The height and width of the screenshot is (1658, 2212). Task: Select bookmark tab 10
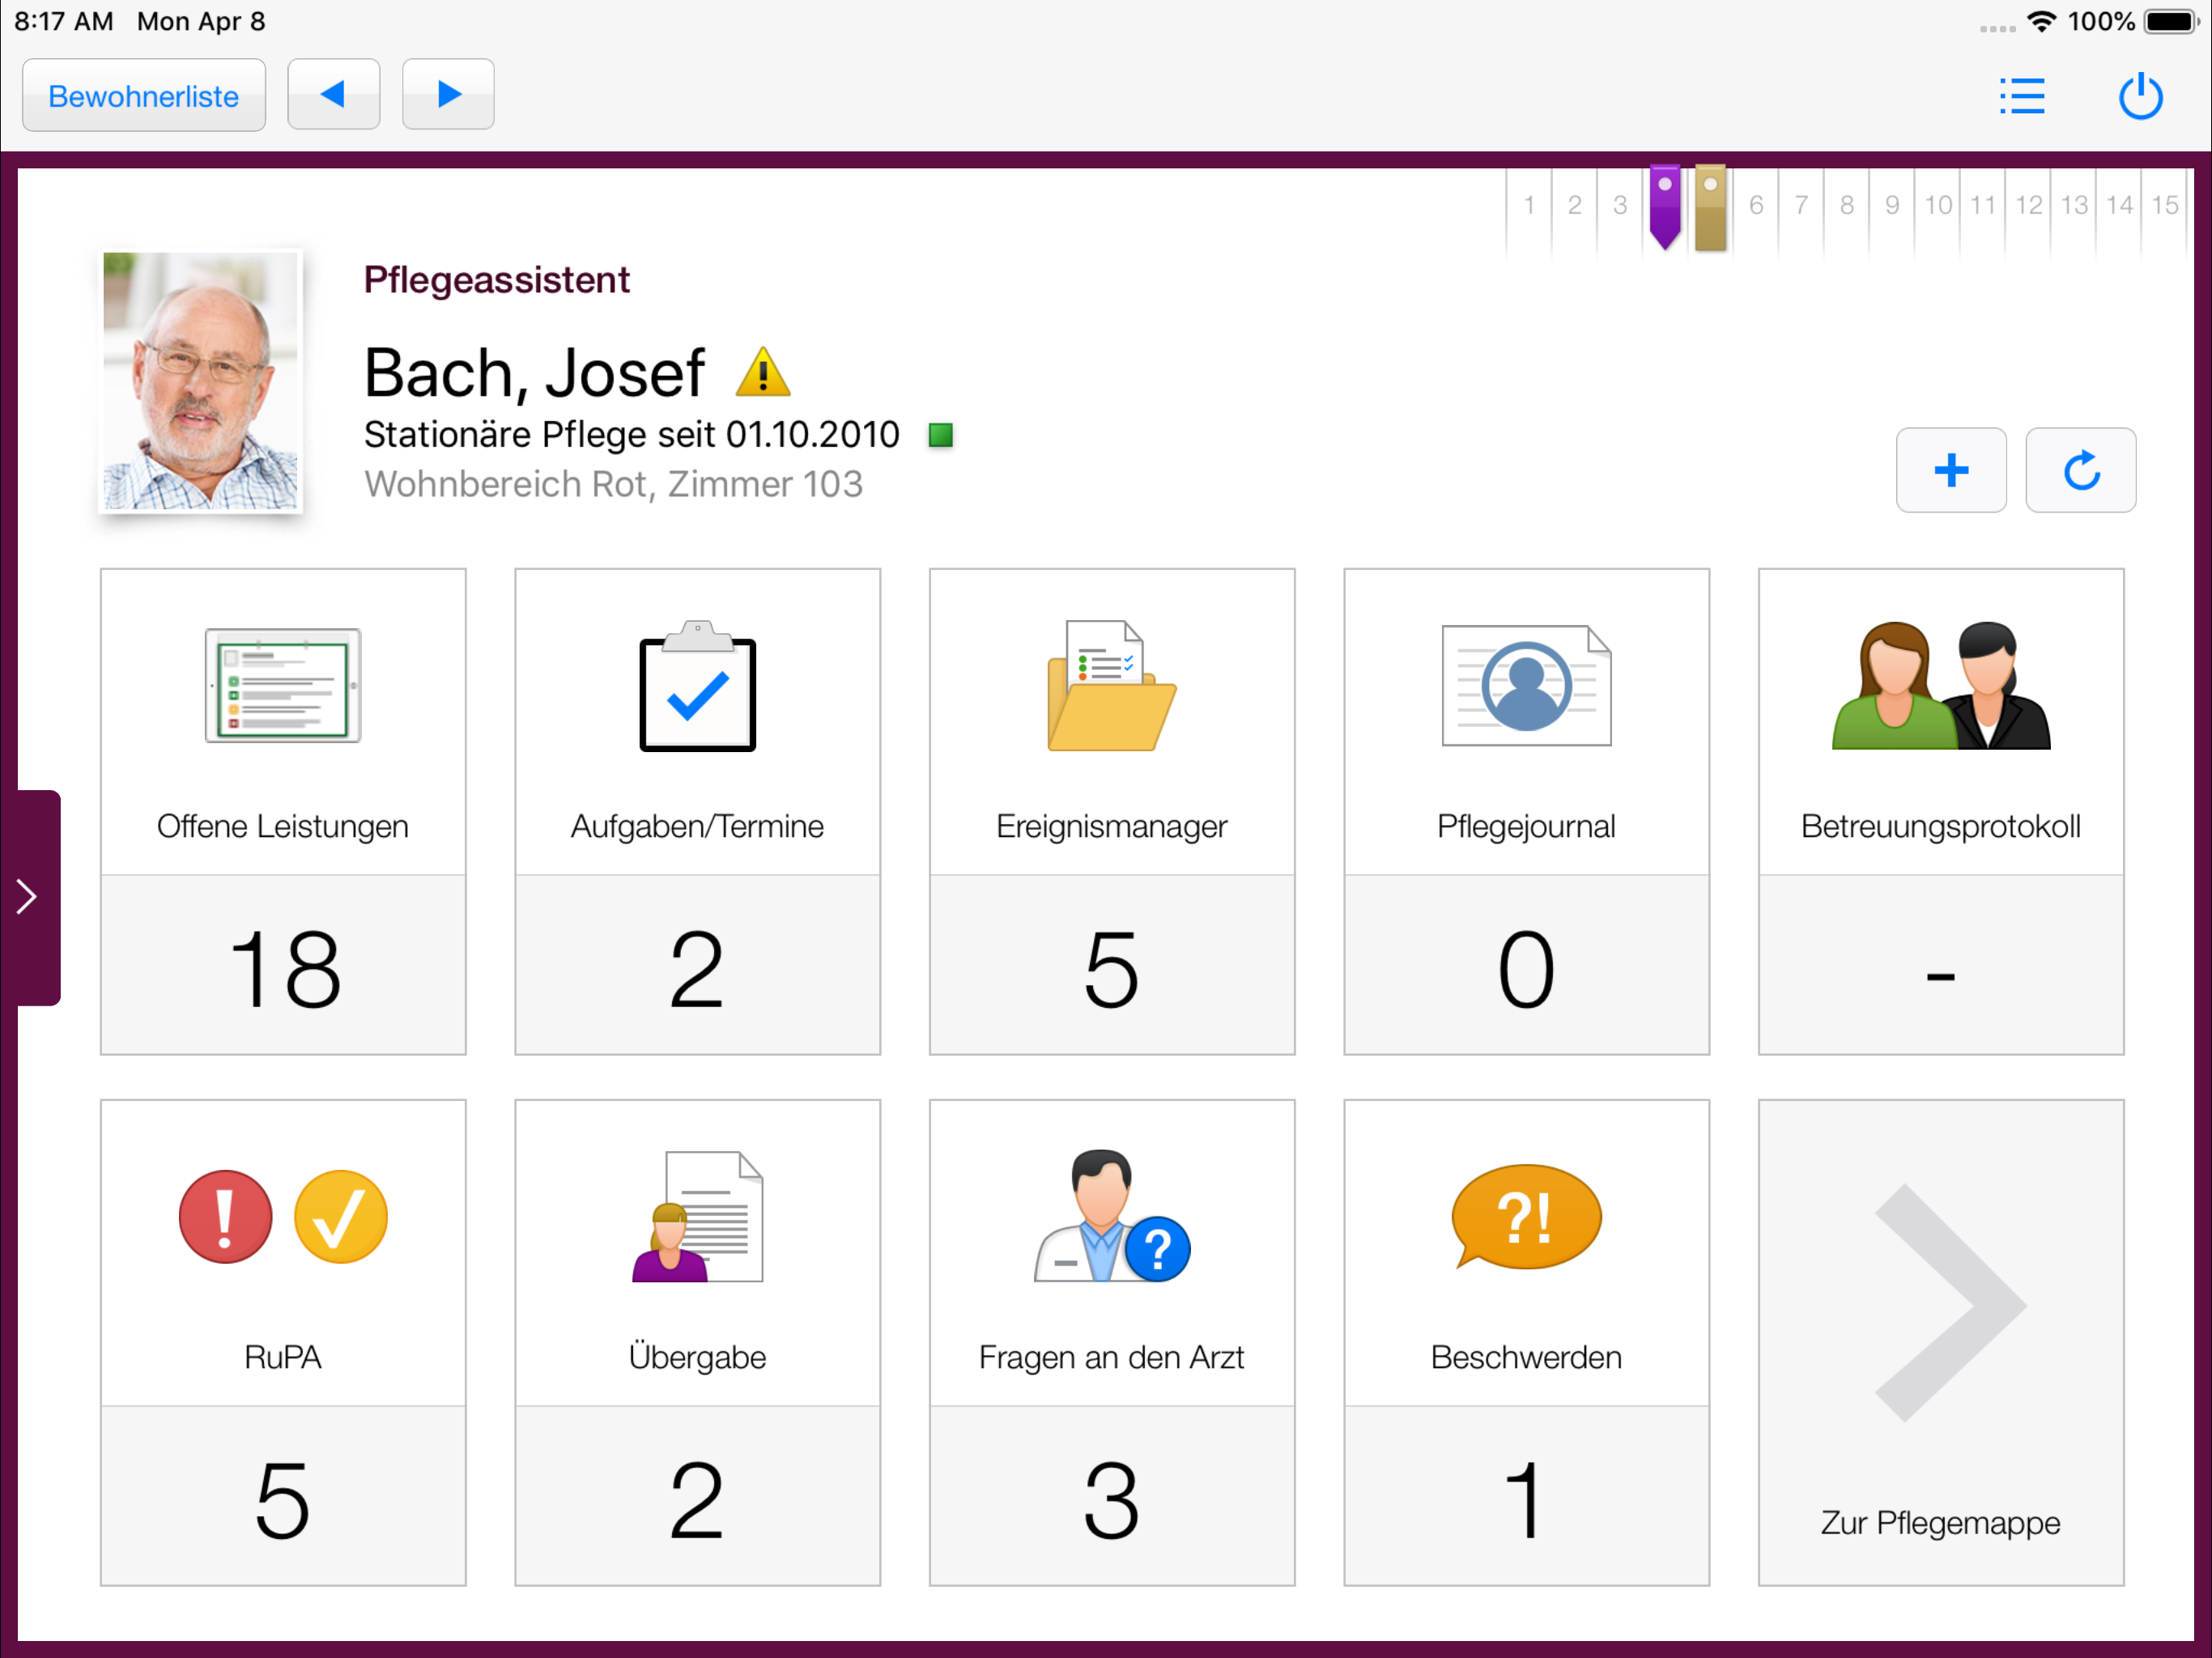click(x=1938, y=206)
